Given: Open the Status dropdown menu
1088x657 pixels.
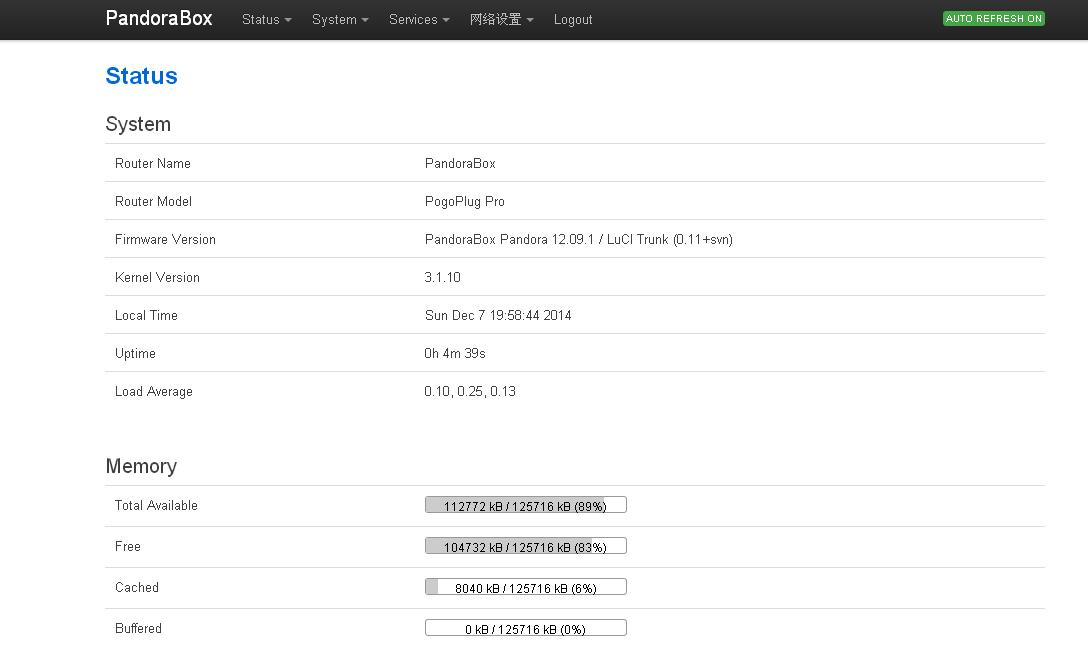Looking at the screenshot, I should click(266, 19).
